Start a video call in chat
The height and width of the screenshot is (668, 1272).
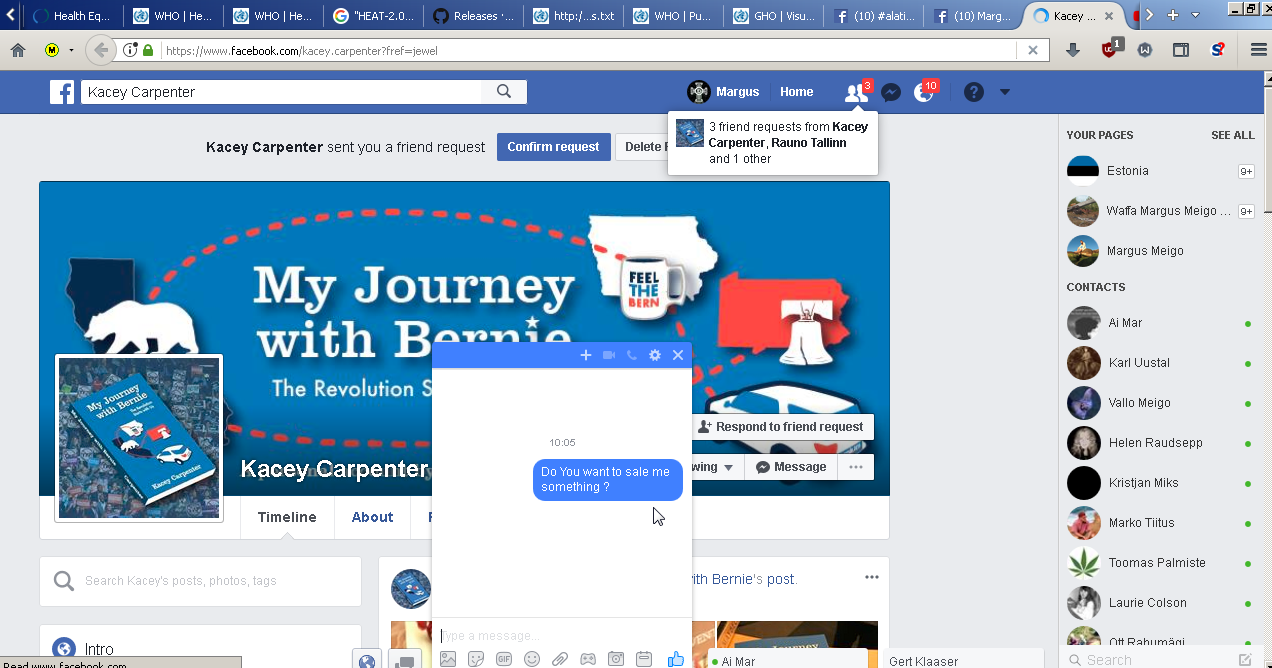pyautogui.click(x=609, y=355)
